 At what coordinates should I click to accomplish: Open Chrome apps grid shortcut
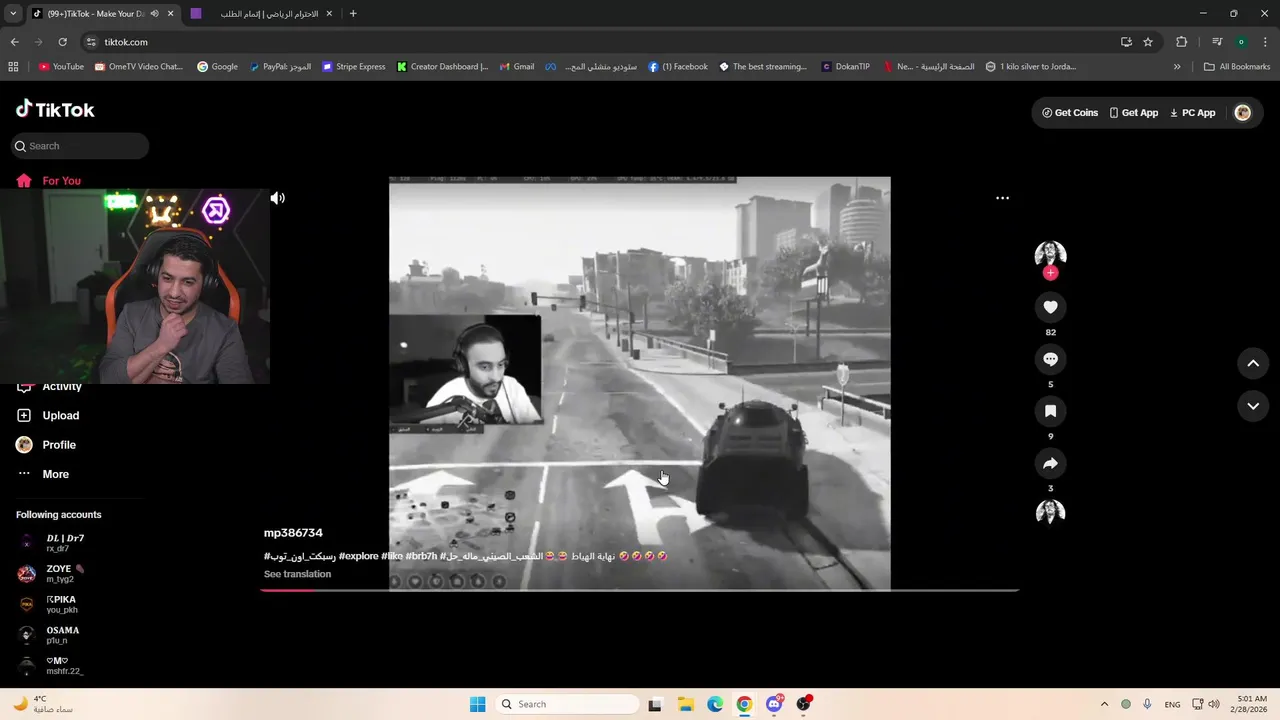coord(13,67)
